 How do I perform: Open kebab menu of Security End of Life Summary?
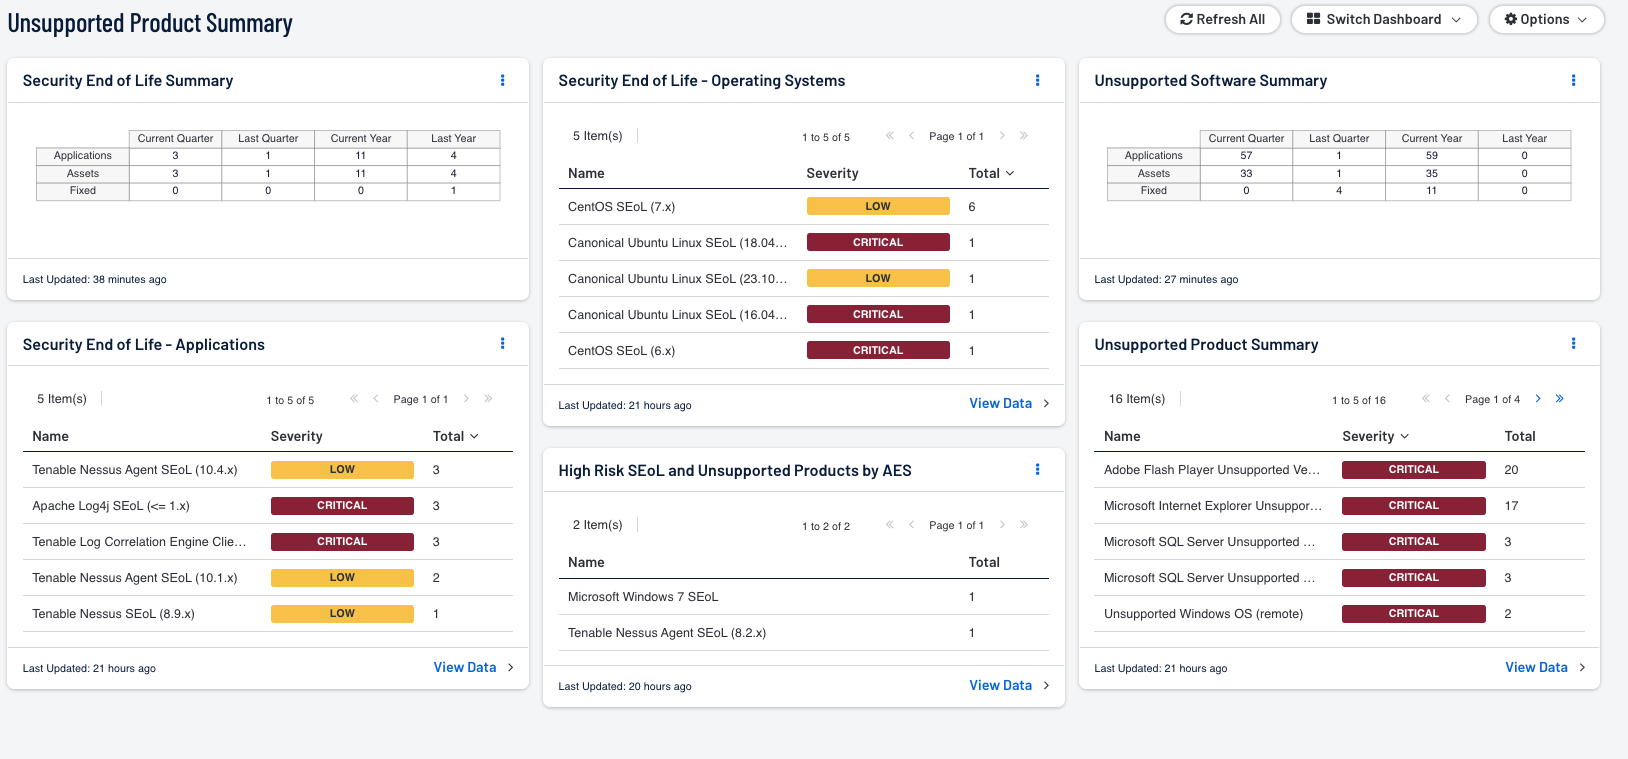coord(502,80)
